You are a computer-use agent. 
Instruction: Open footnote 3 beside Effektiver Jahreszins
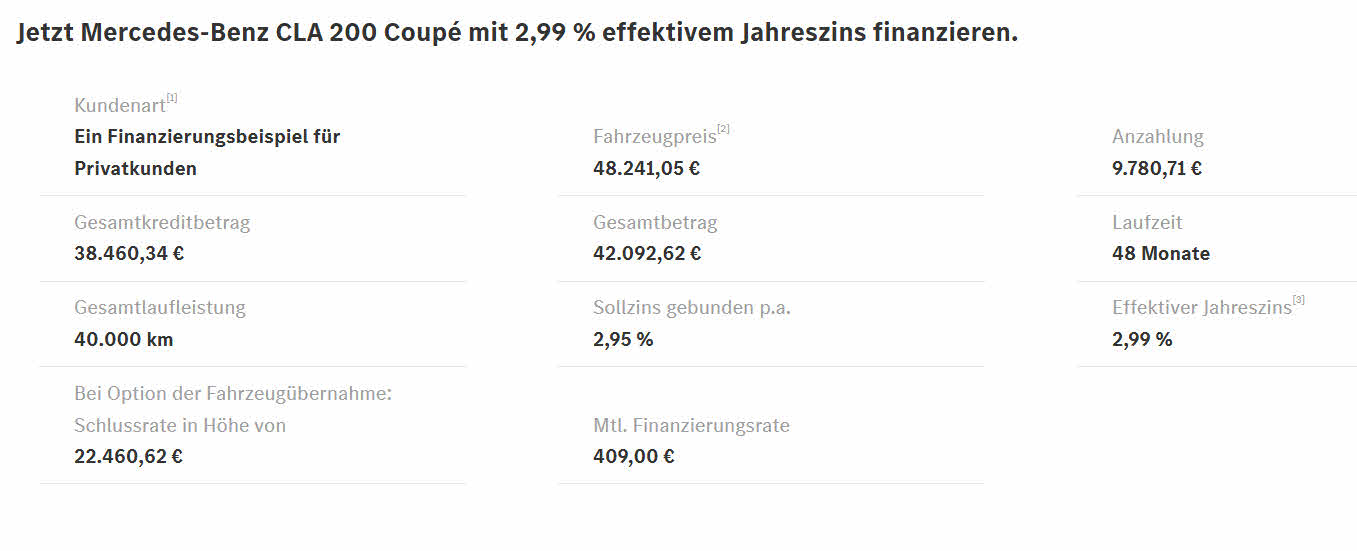pyautogui.click(x=1299, y=300)
